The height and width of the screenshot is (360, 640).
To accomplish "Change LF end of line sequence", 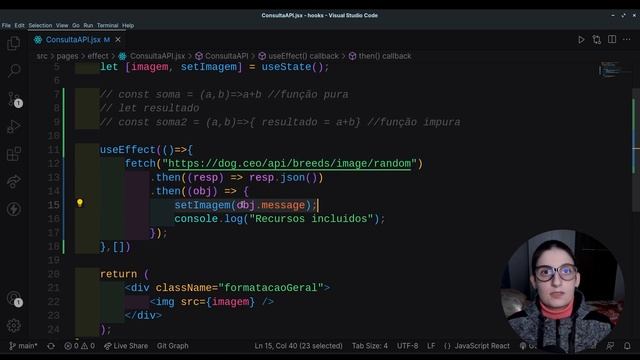I will click(431, 346).
